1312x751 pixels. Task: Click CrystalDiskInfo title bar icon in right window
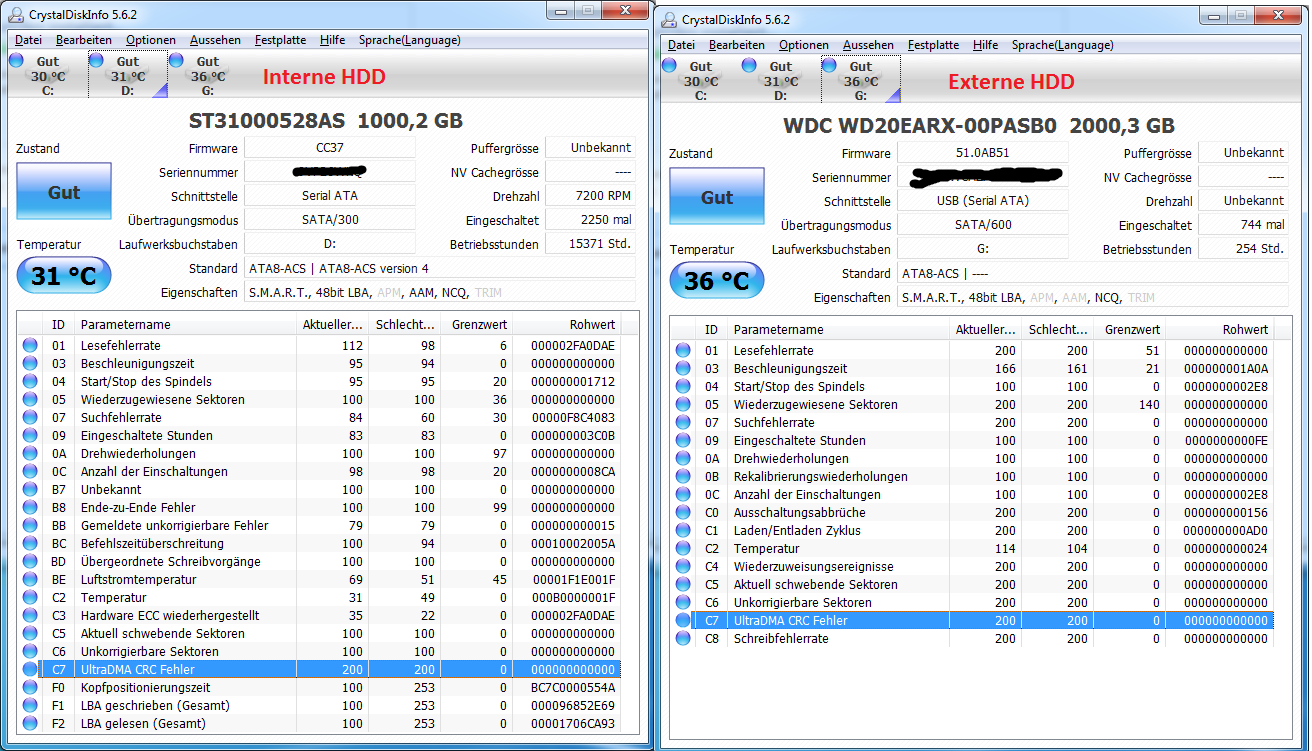(670, 19)
